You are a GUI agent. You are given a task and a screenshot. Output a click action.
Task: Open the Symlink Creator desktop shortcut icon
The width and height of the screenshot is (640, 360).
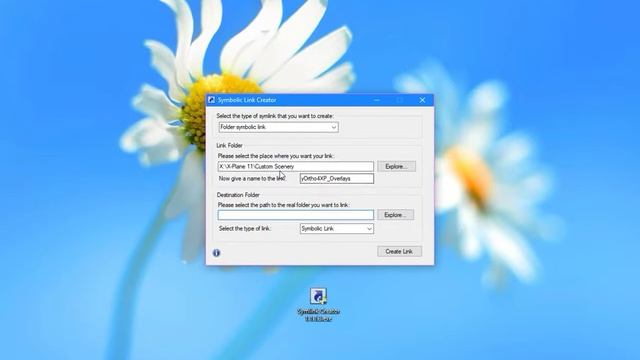coord(318,305)
